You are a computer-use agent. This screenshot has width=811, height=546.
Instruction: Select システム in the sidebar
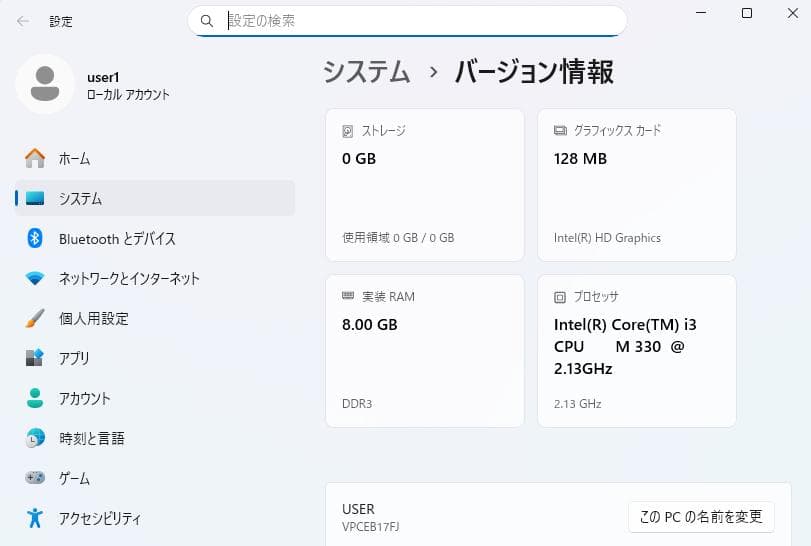(155, 198)
